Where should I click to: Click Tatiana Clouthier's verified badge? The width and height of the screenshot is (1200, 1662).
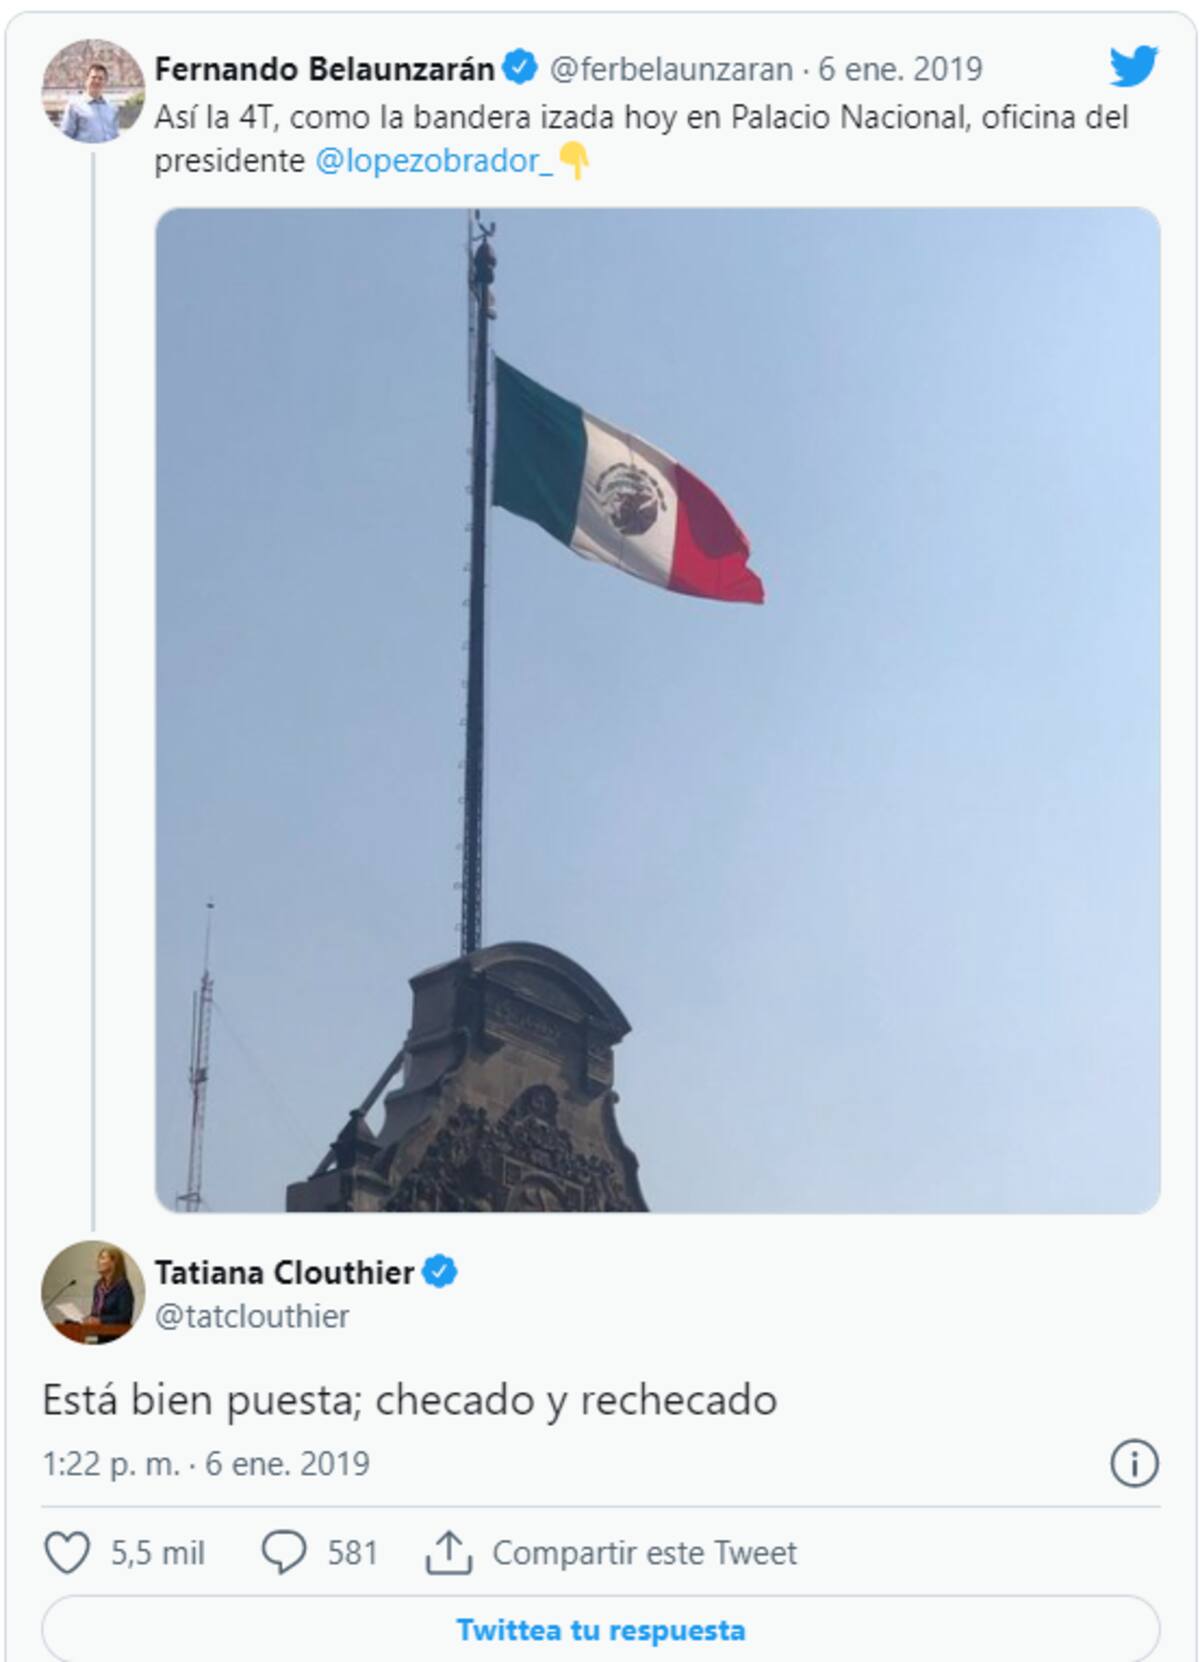click(x=440, y=1272)
